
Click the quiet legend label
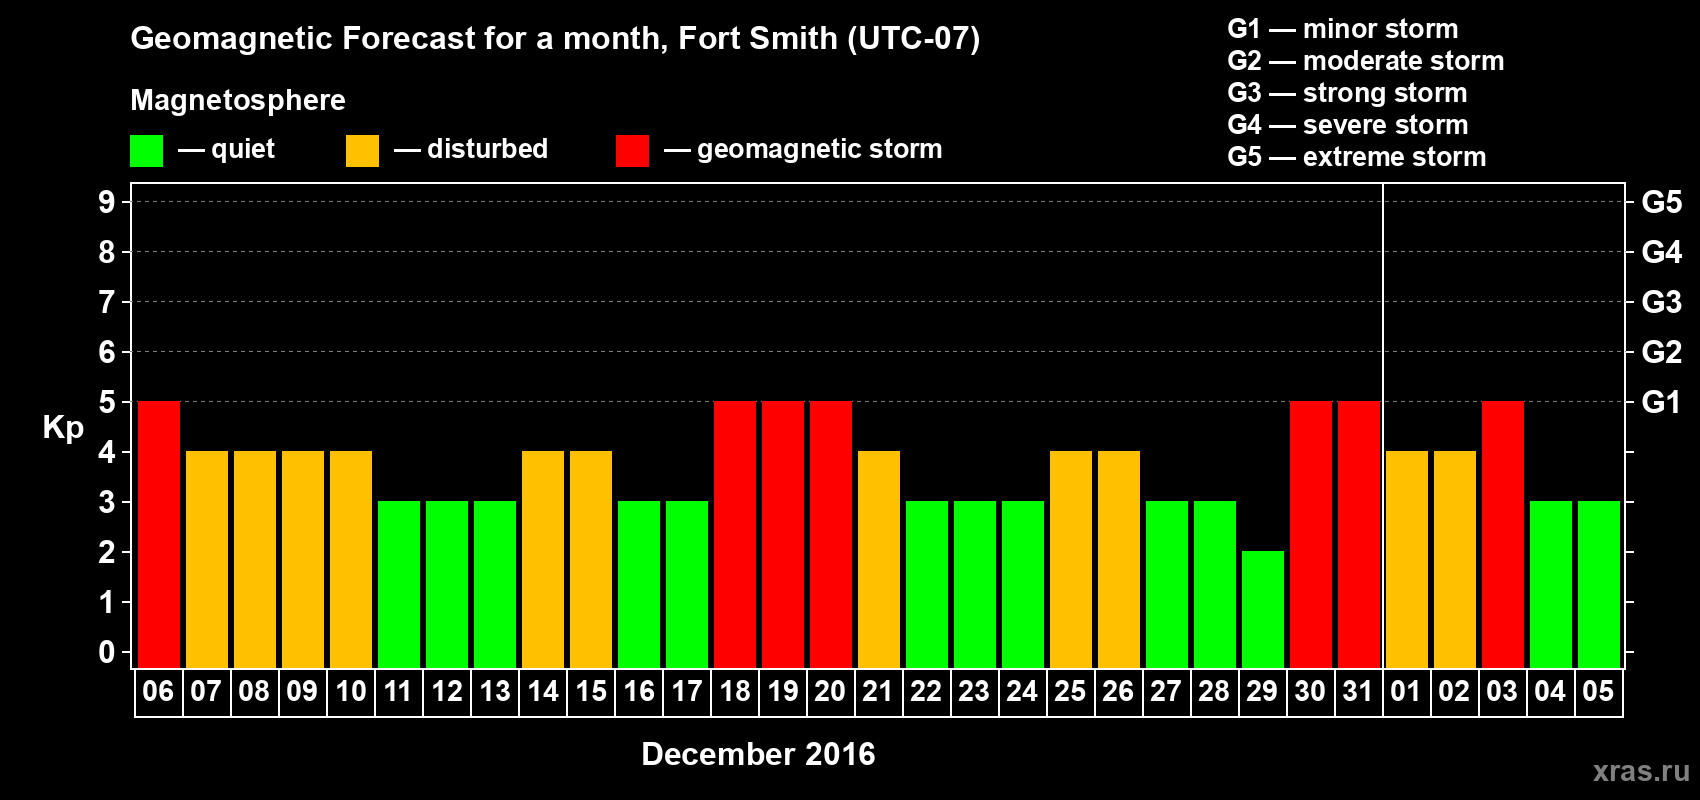click(x=243, y=149)
